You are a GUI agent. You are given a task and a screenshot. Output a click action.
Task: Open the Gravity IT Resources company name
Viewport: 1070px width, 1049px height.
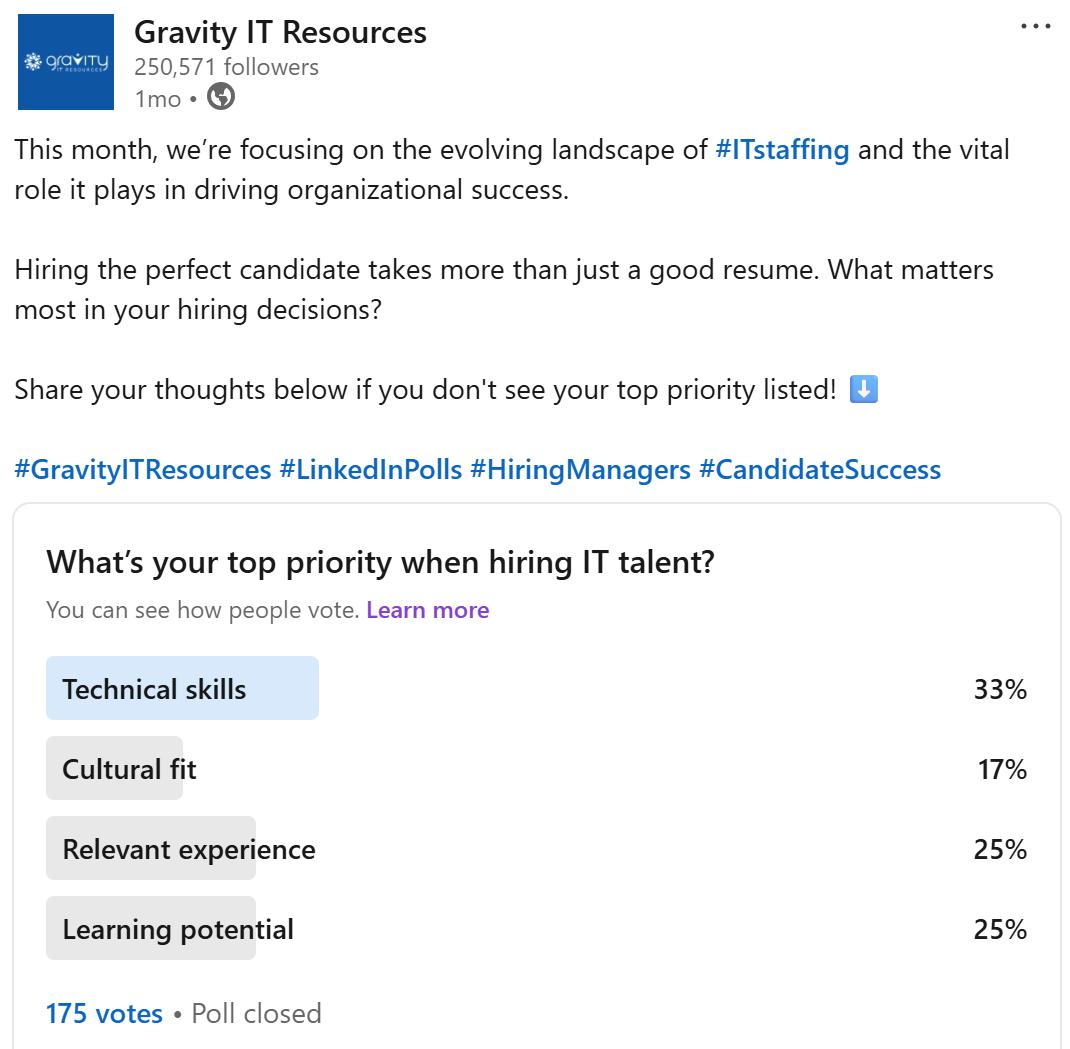click(280, 32)
